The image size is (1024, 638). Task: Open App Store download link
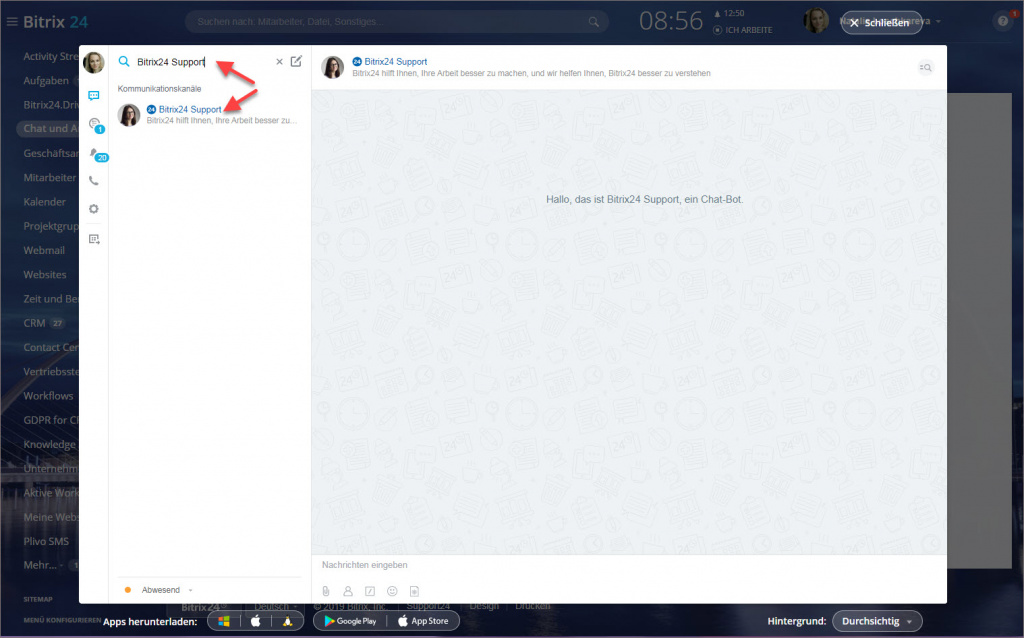423,621
